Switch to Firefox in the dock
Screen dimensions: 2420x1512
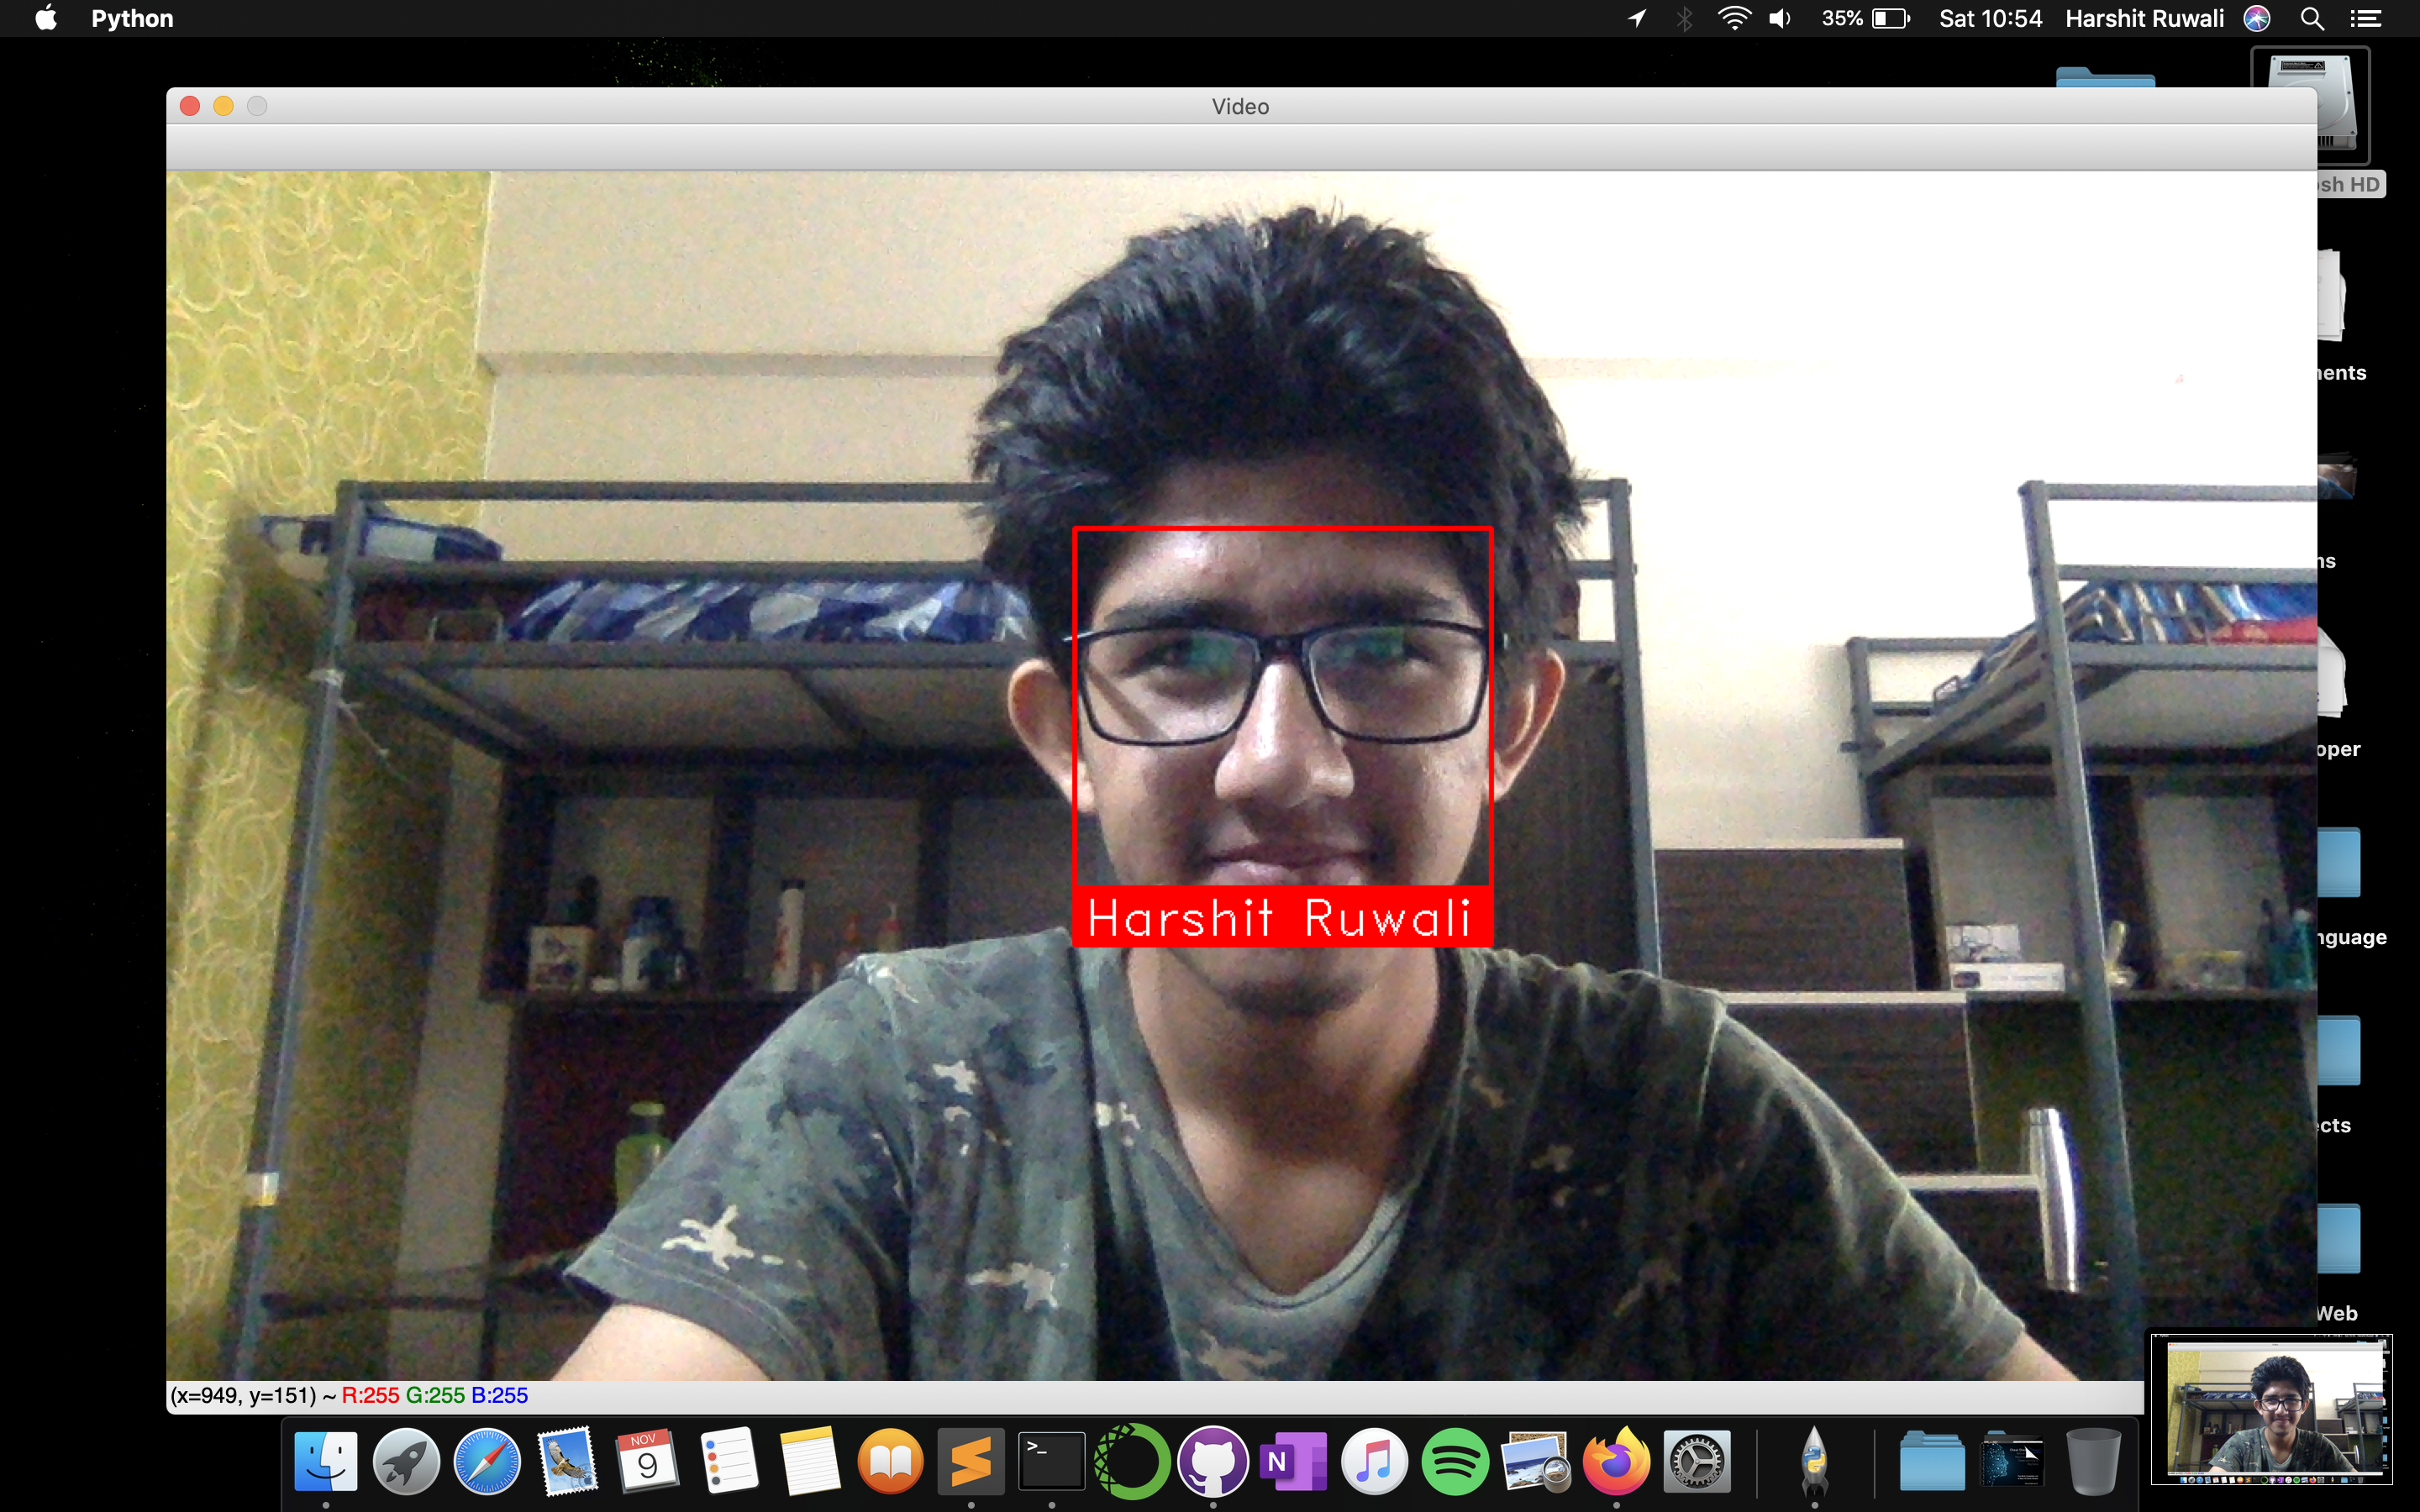(x=1616, y=1462)
